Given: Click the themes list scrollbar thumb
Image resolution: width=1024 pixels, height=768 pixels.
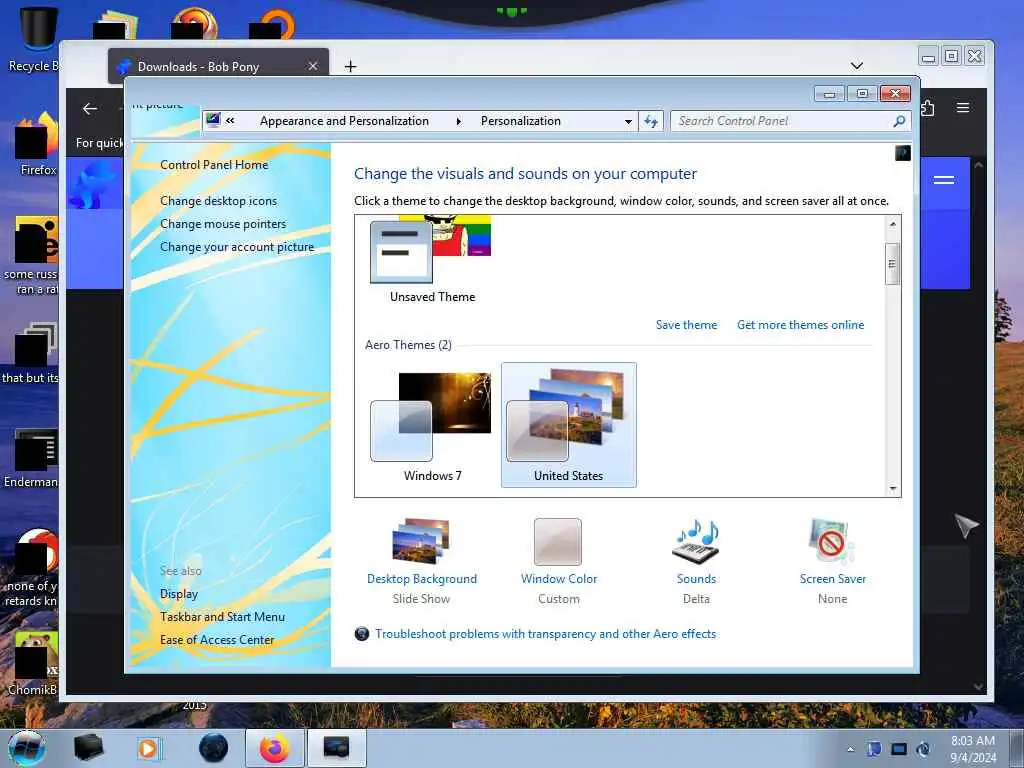Looking at the screenshot, I should (x=892, y=264).
